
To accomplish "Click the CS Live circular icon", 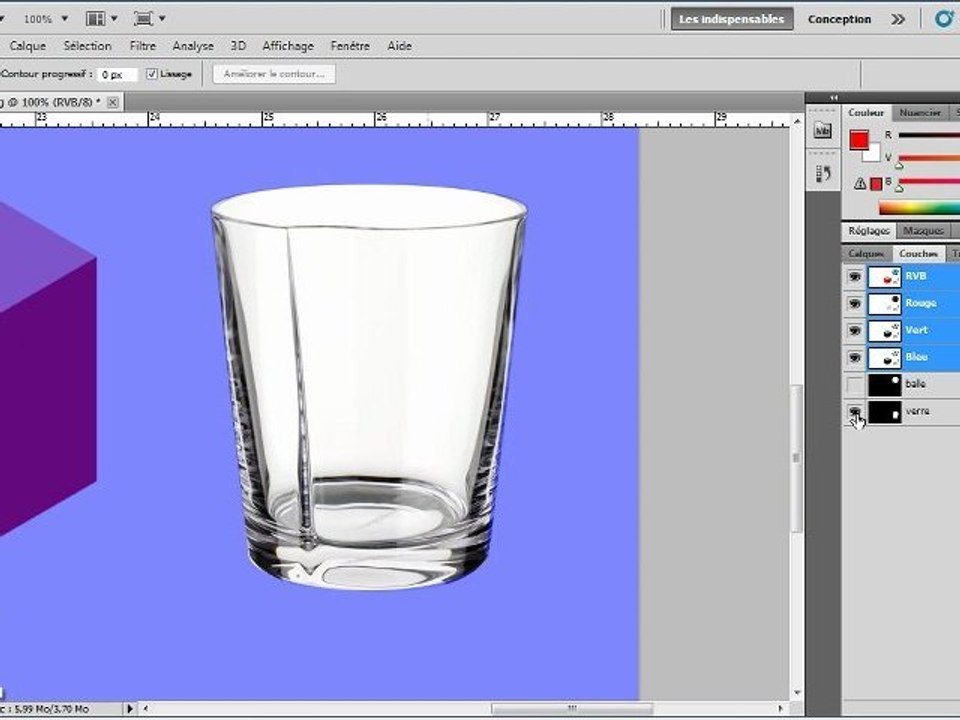I will tap(945, 18).
